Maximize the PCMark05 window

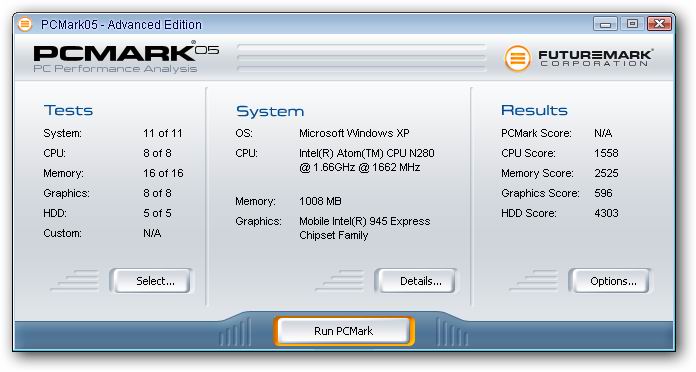[632, 24]
